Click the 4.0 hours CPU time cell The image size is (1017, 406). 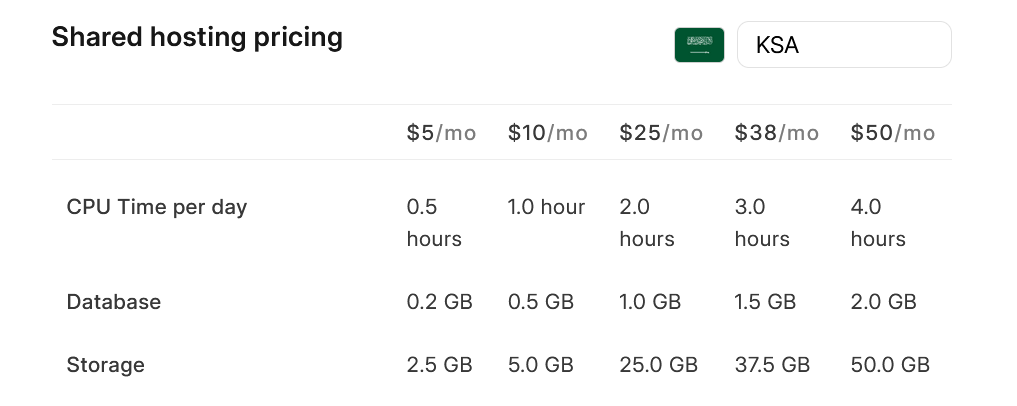click(878, 223)
